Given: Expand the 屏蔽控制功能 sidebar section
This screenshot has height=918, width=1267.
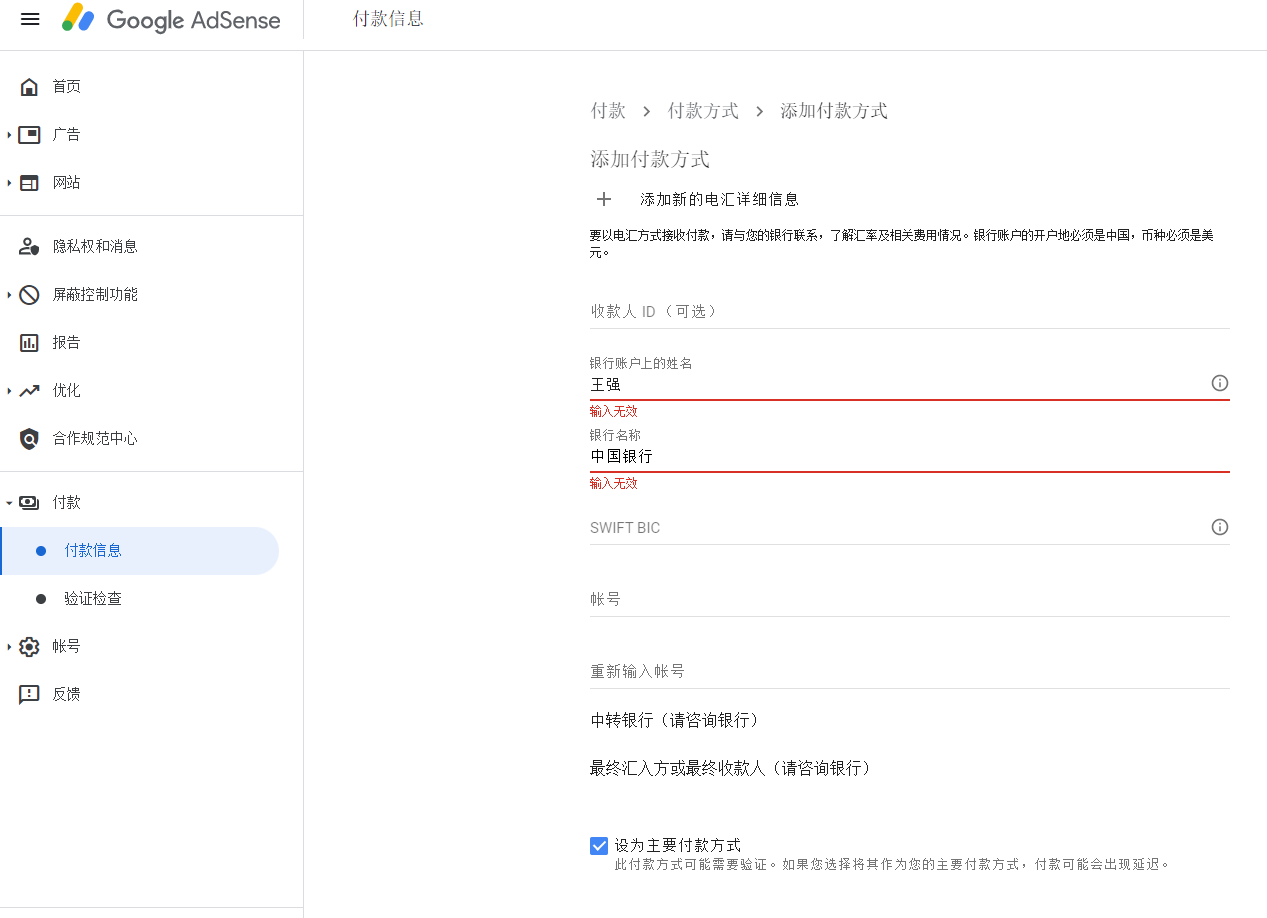Looking at the screenshot, I should coord(10,295).
